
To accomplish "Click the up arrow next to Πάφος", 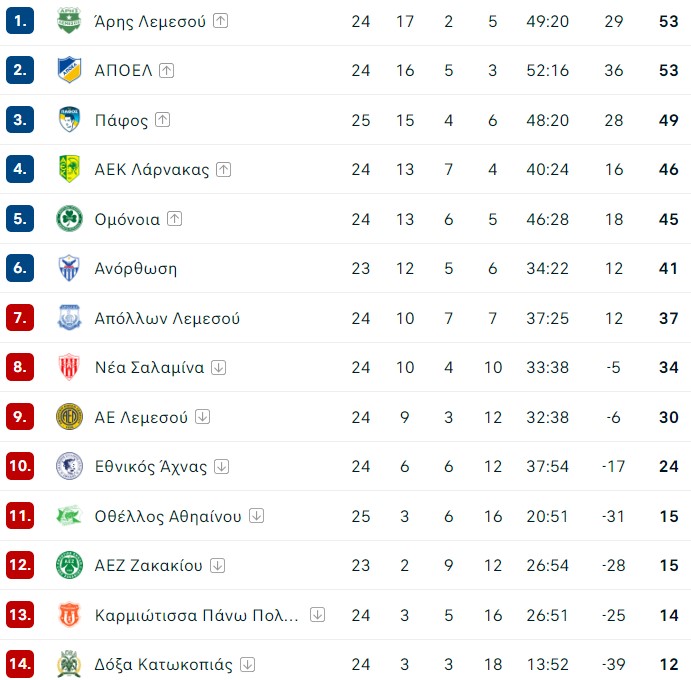I will 163,120.
